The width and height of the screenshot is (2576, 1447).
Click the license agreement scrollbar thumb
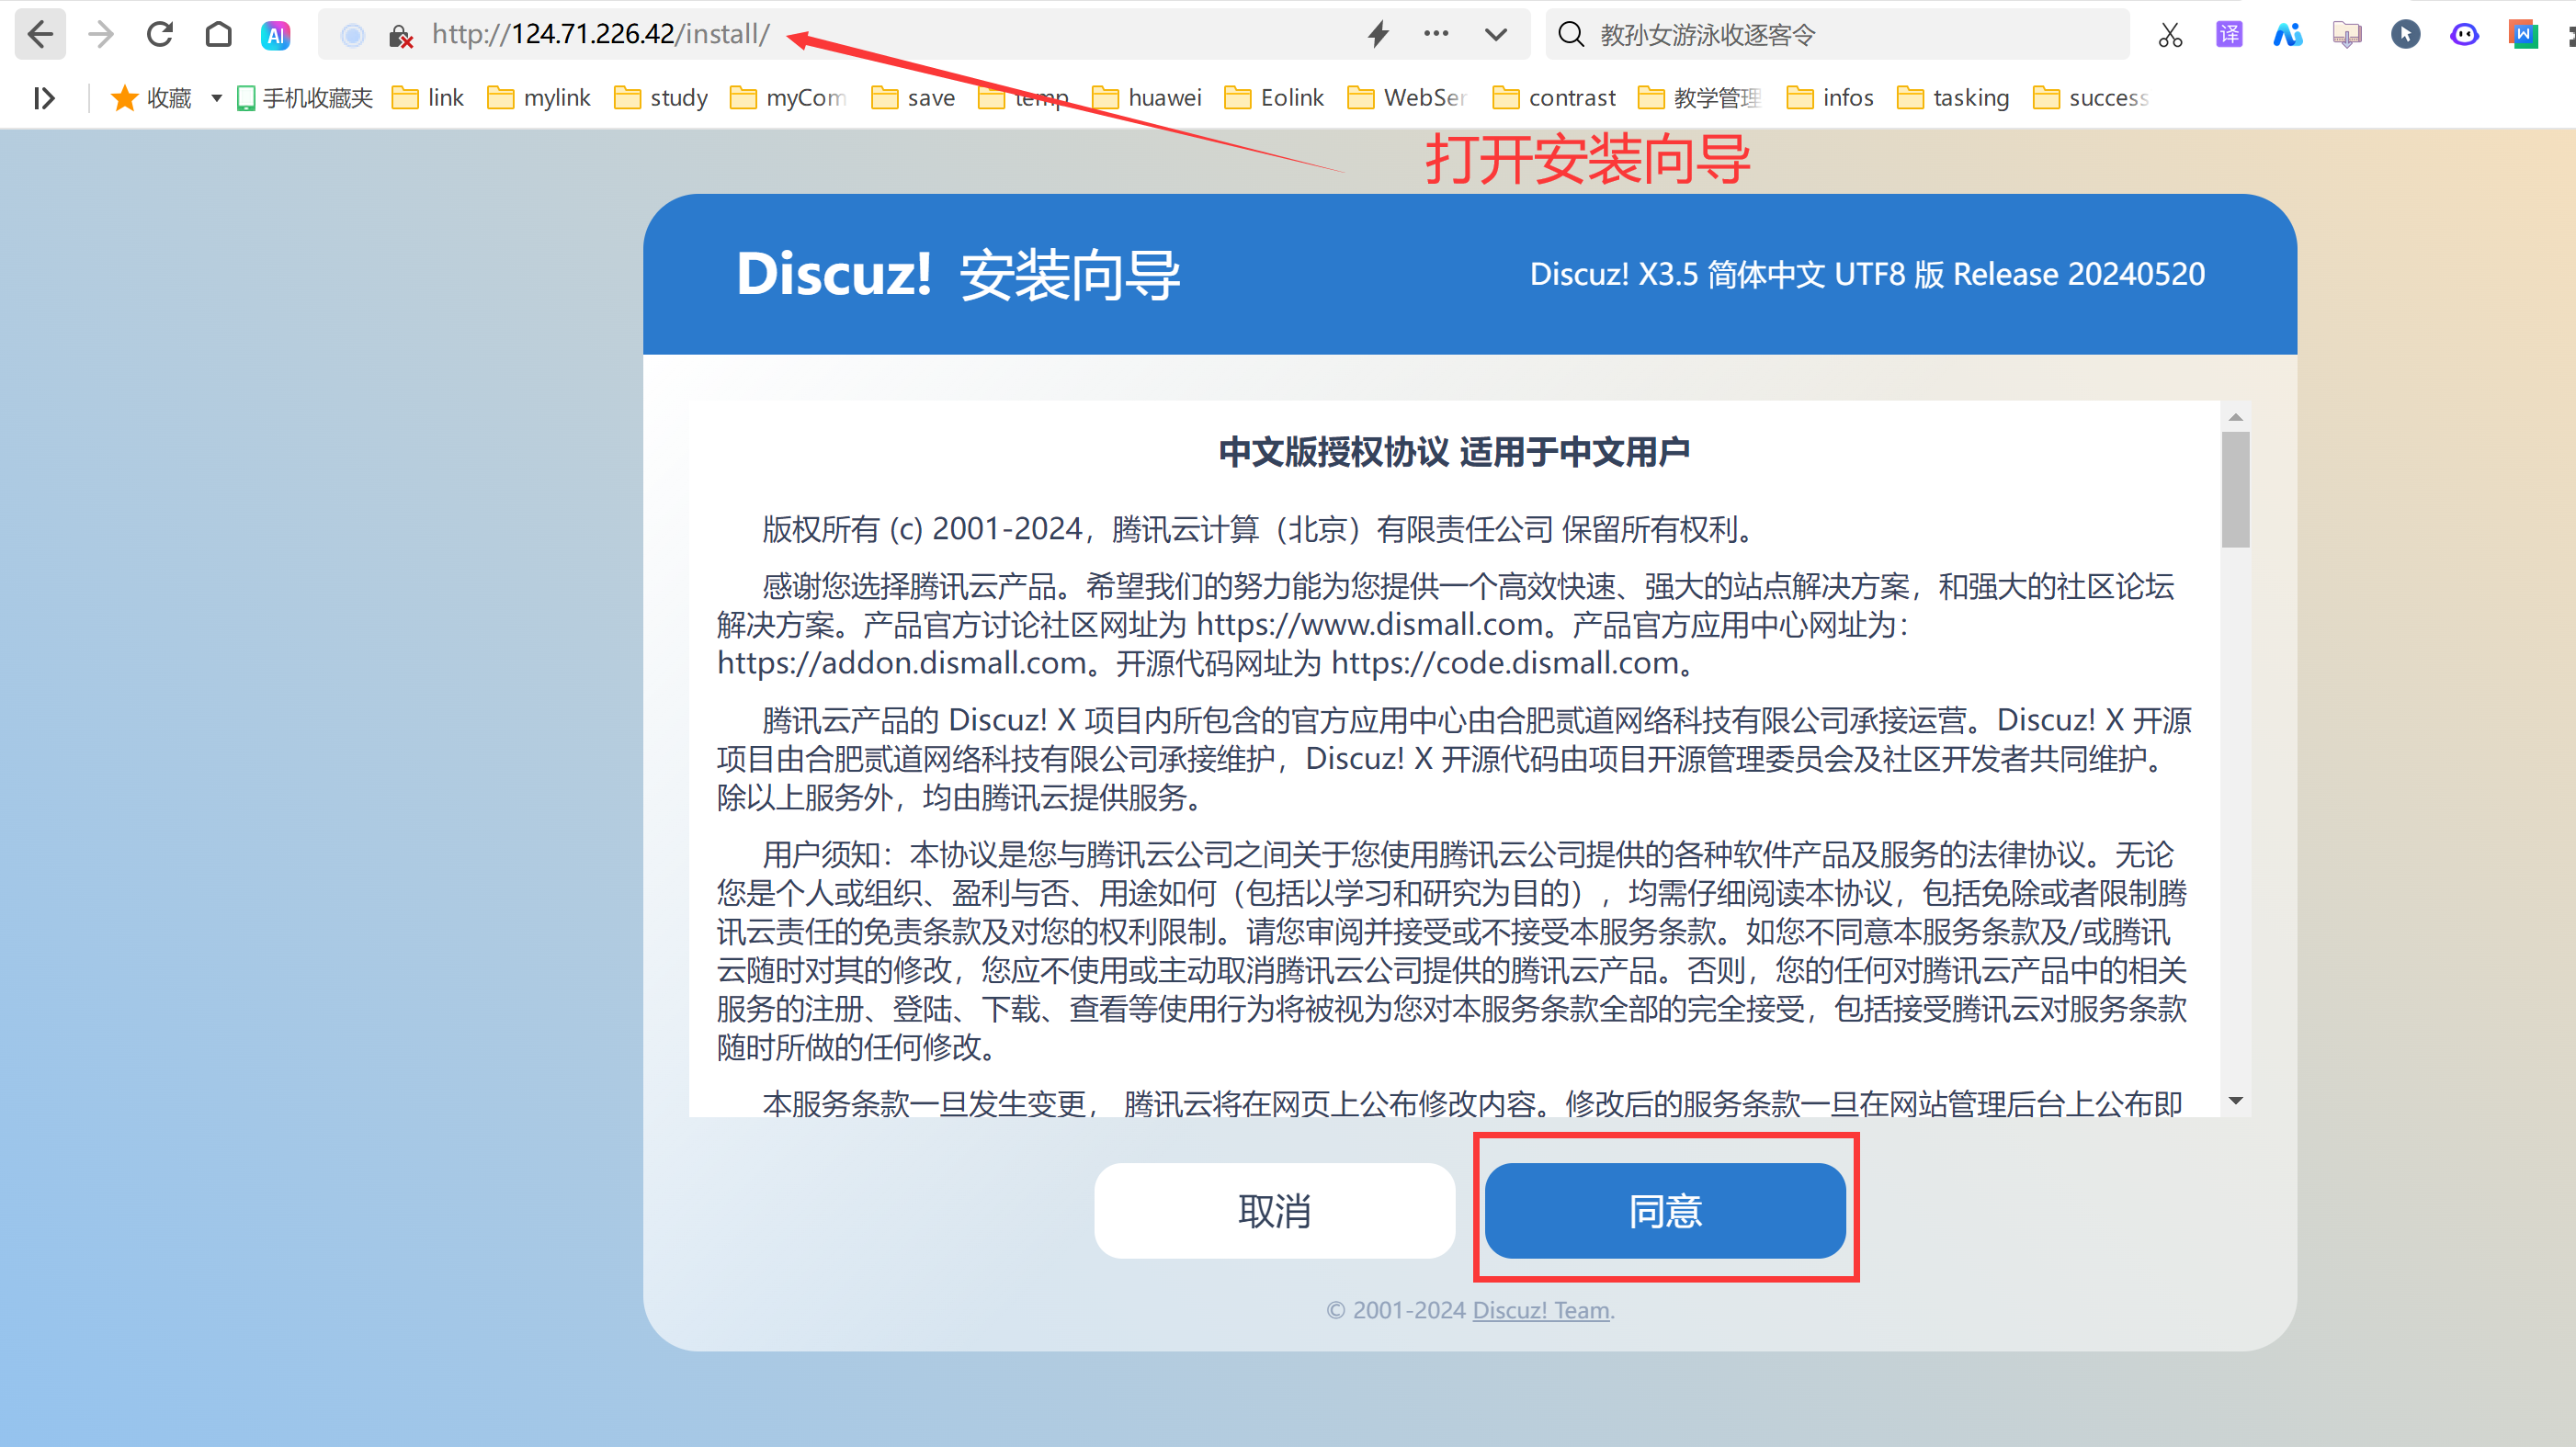tap(2236, 489)
